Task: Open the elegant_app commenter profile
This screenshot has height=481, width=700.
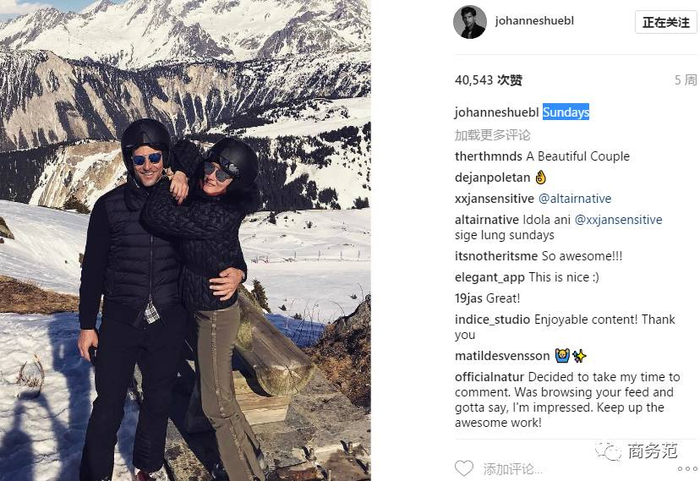Action: click(x=489, y=277)
